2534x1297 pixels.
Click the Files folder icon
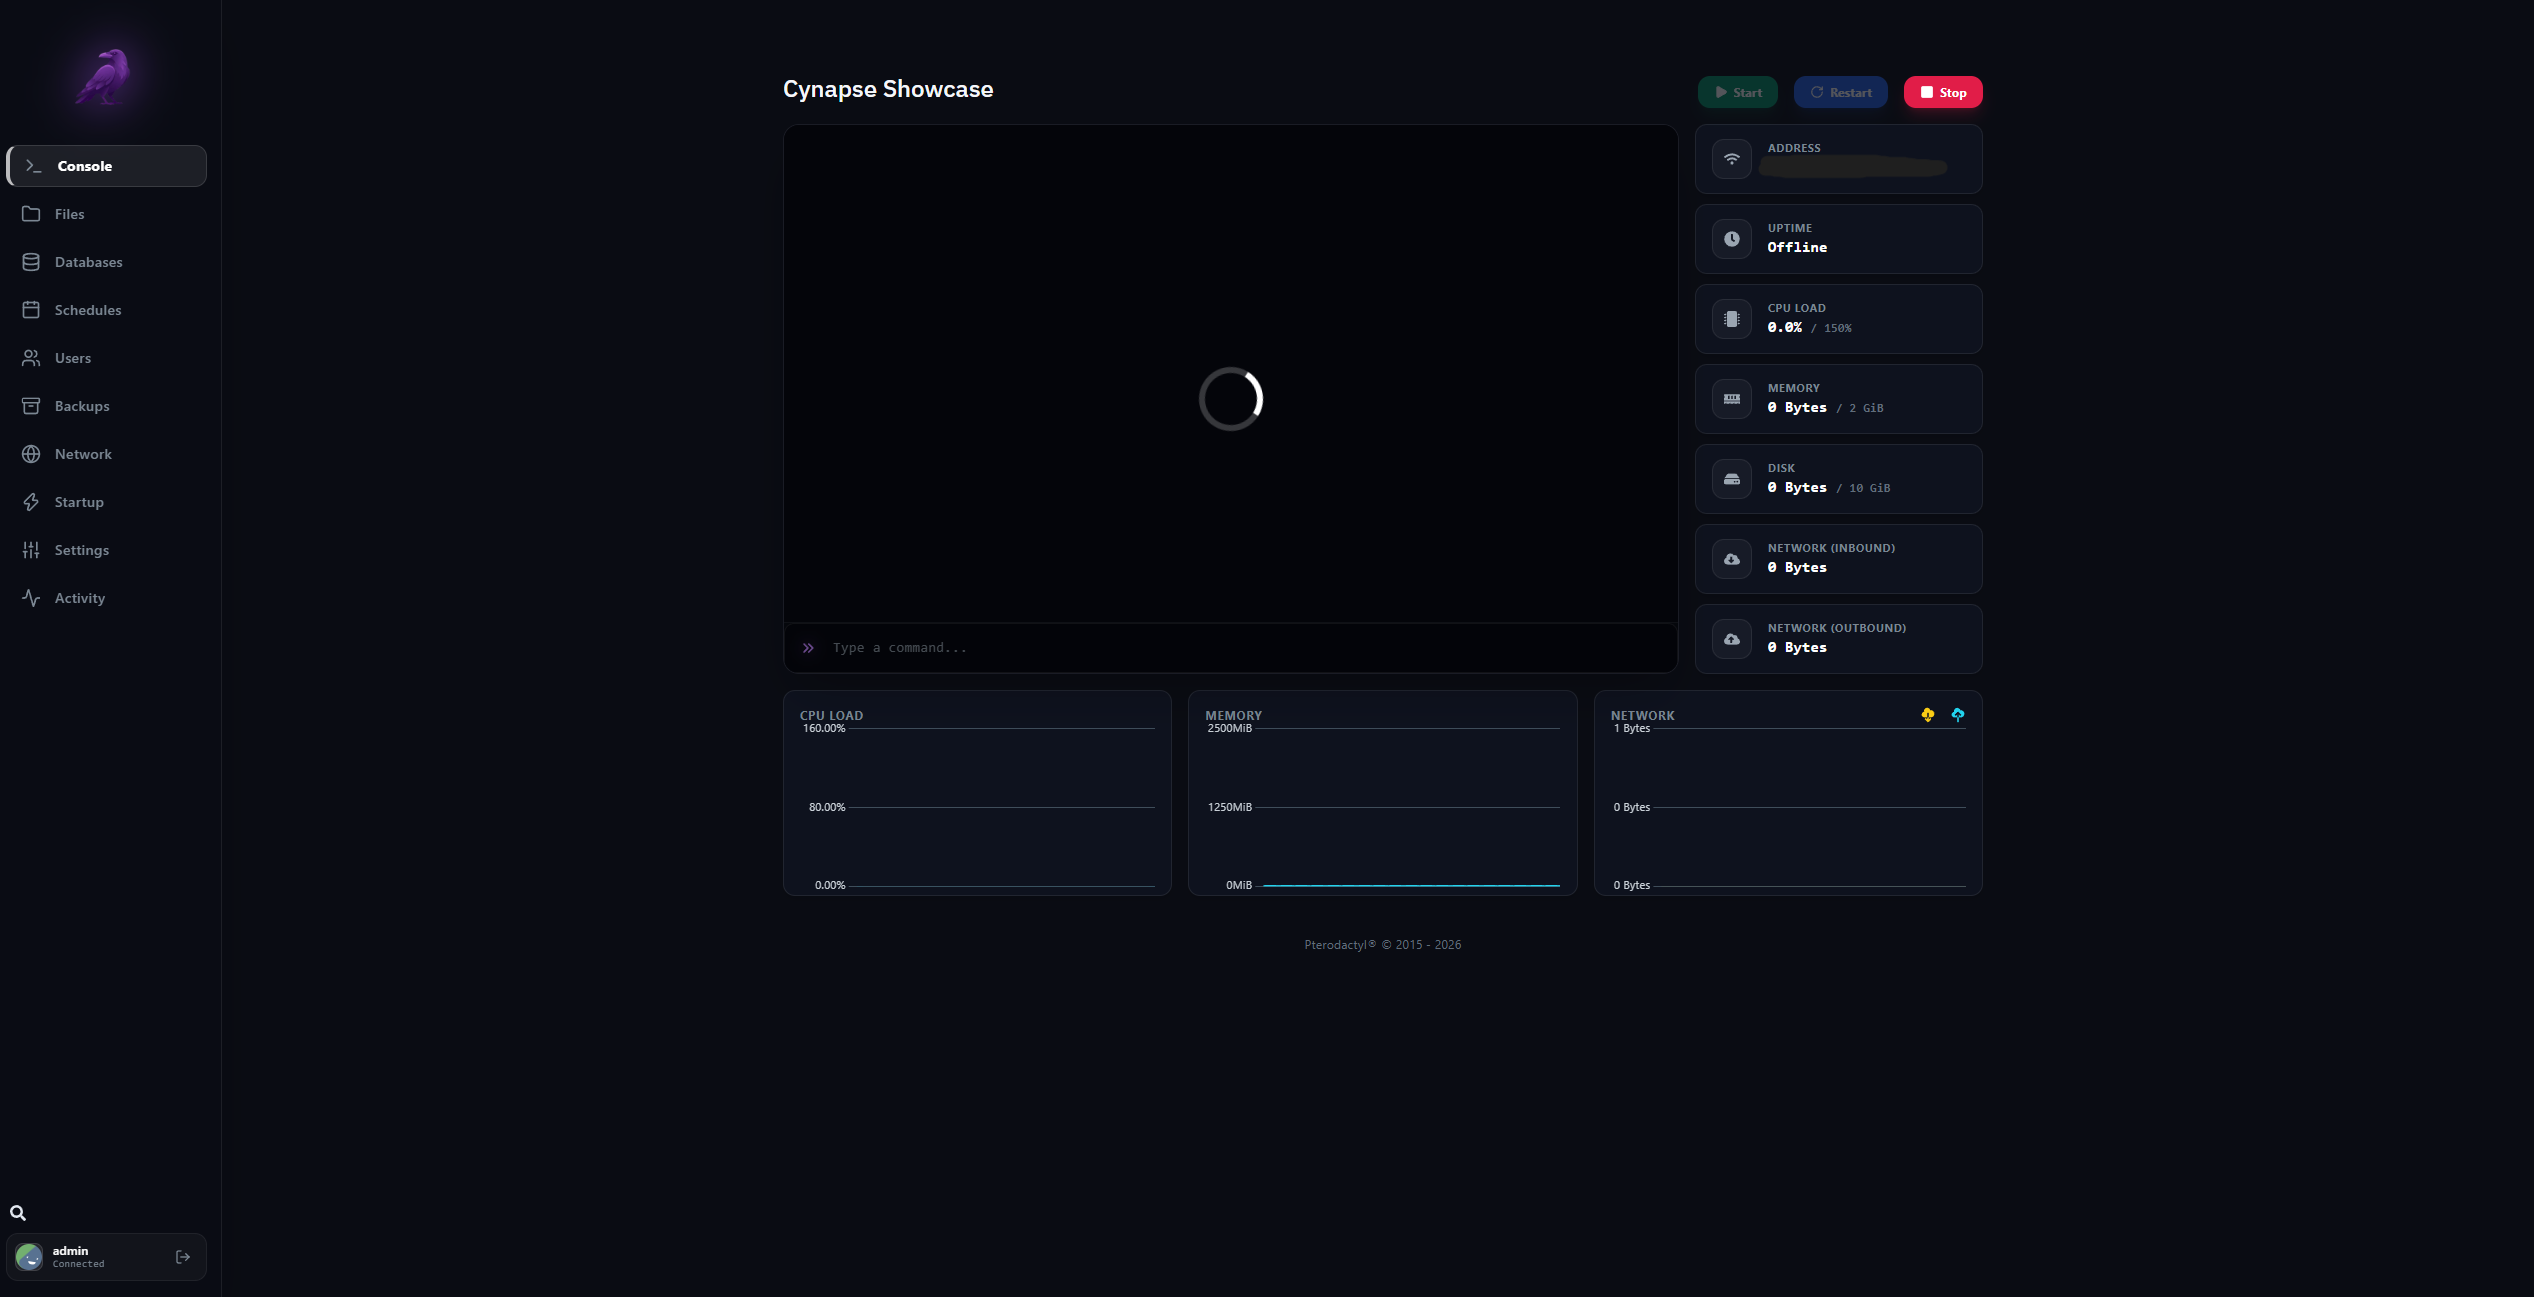pos(31,214)
